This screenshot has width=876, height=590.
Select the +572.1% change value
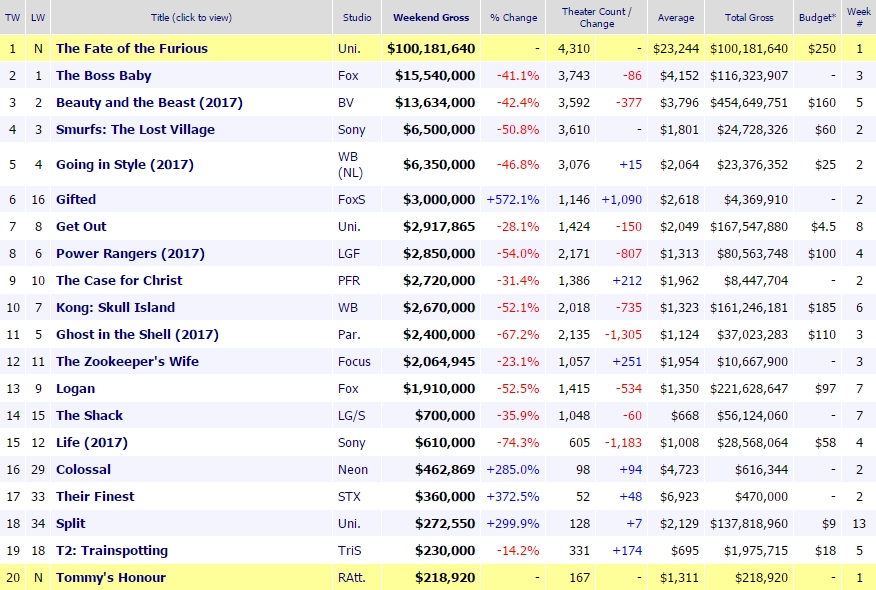click(x=513, y=199)
